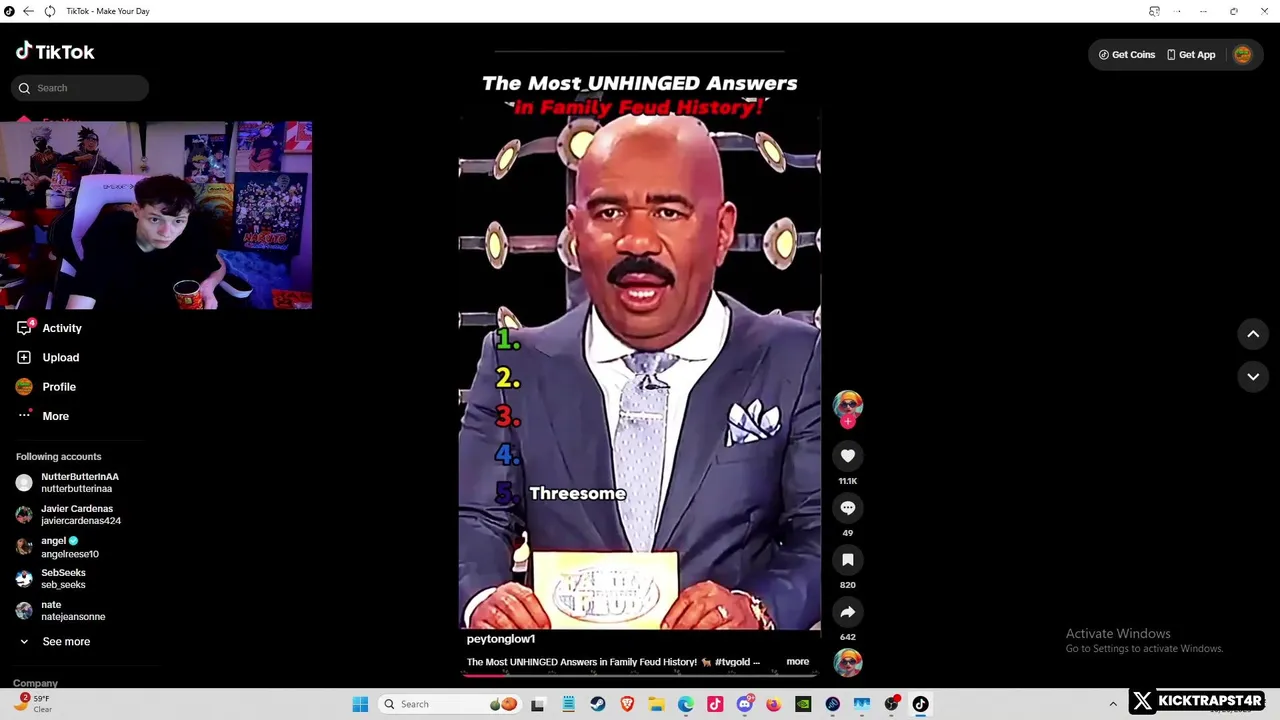Follow creator with red plus badge
This screenshot has height=720, width=1280.
[848, 422]
